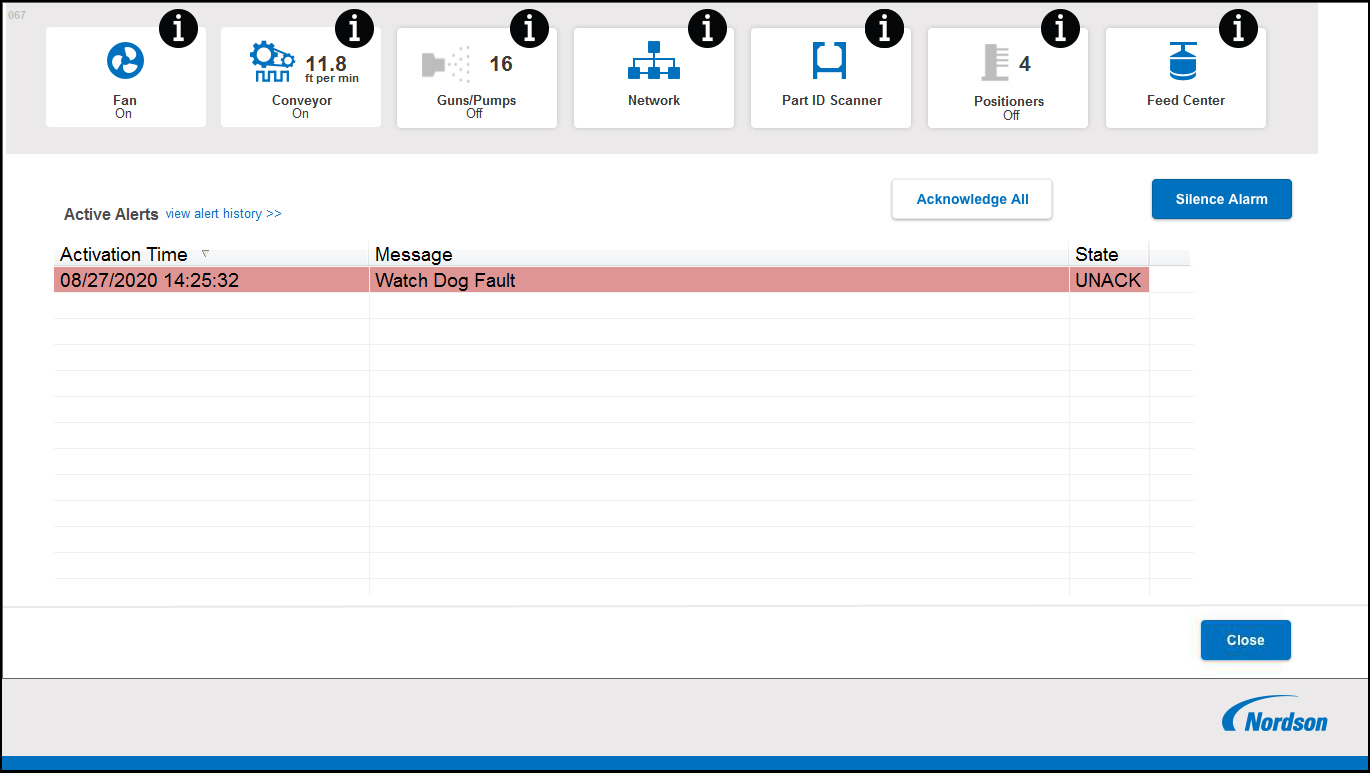Click the Activation Time sort arrow

click(207, 254)
